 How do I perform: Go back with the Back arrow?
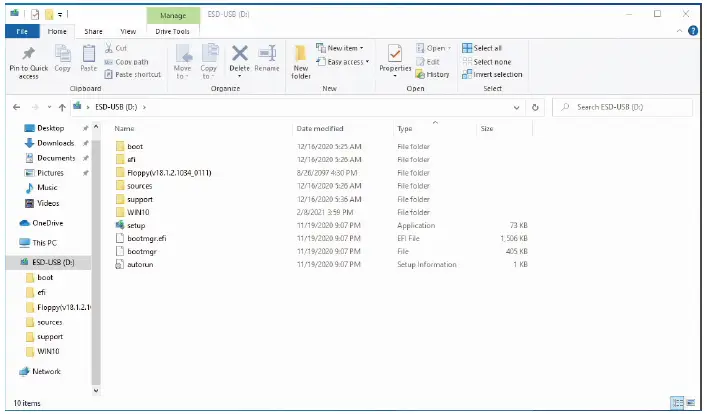coord(17,107)
